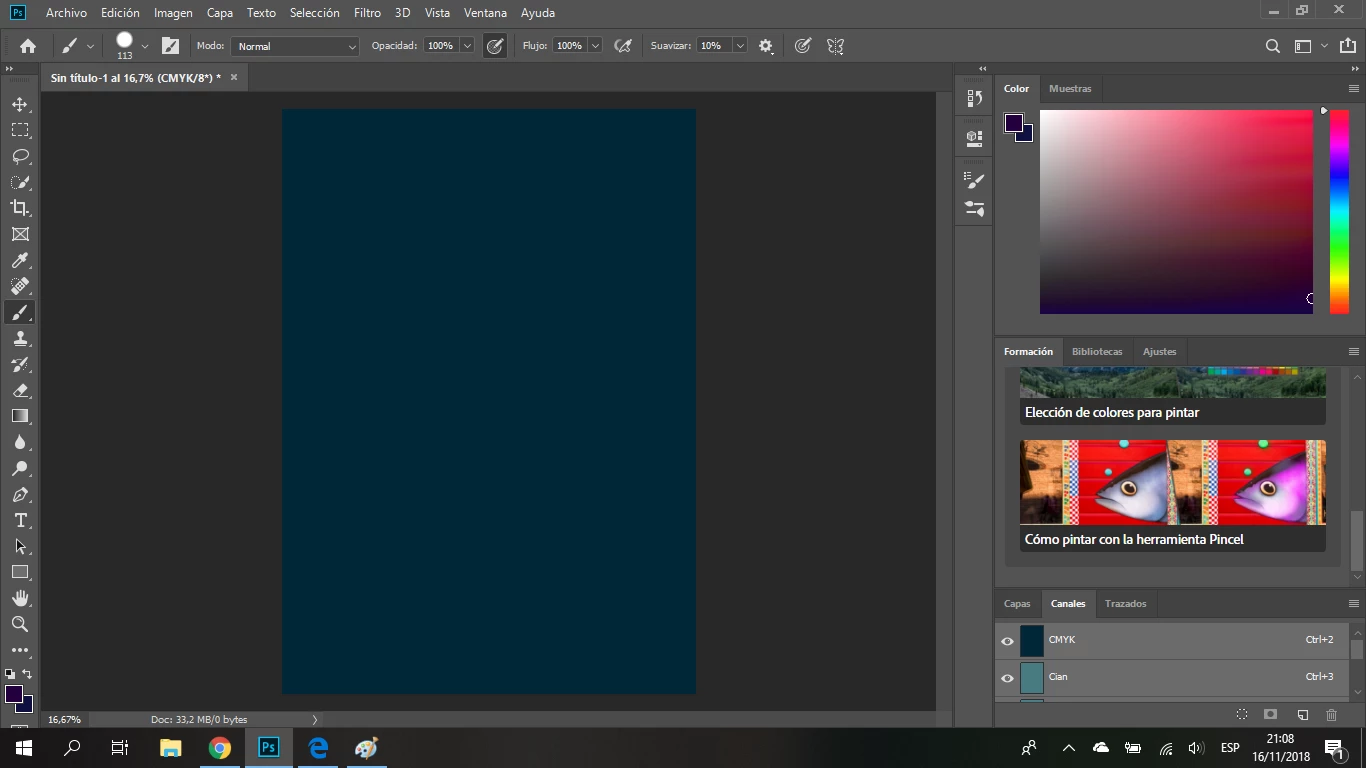Open the brush preset picker dropdown
Viewport: 1366px width, 768px height.
tap(145, 46)
